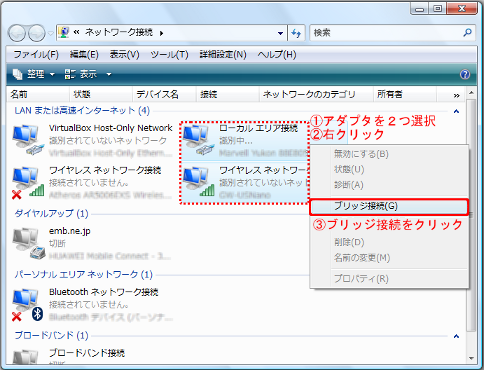The height and width of the screenshot is (370, 484).
Task: Select the ブロードバンド接続 icon
Action: coord(25,357)
